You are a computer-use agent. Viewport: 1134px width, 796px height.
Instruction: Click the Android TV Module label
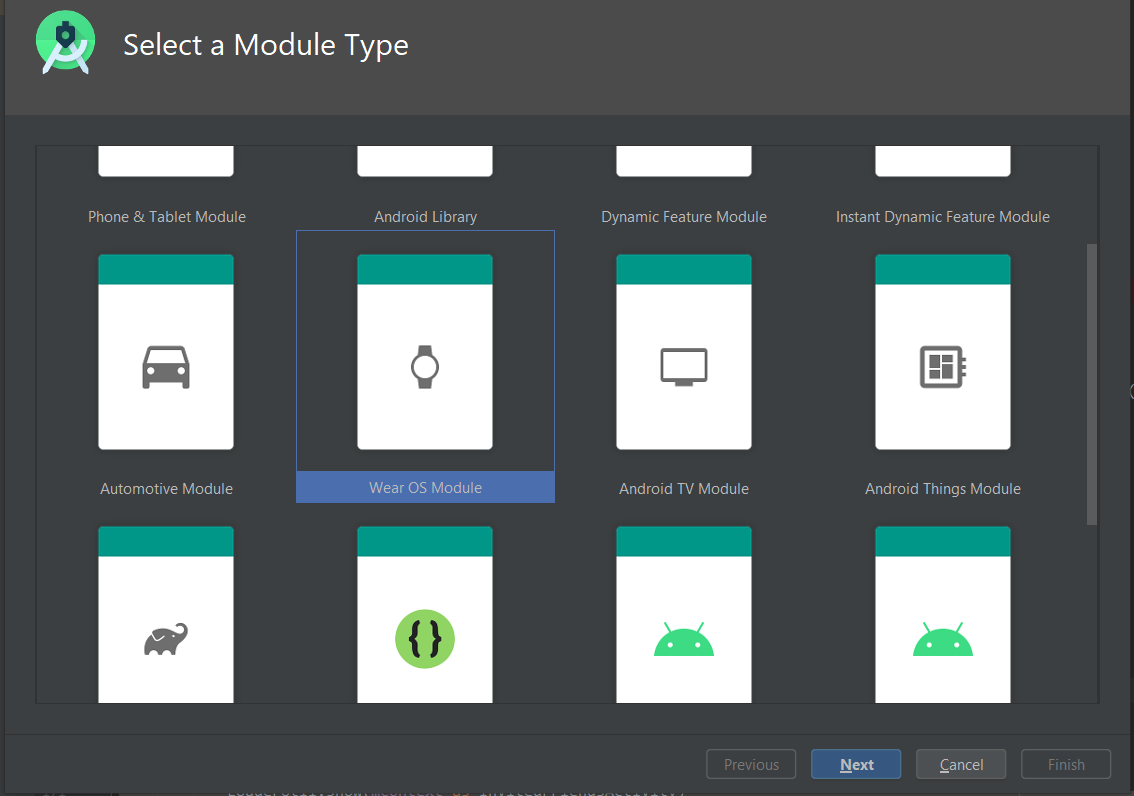coord(683,489)
